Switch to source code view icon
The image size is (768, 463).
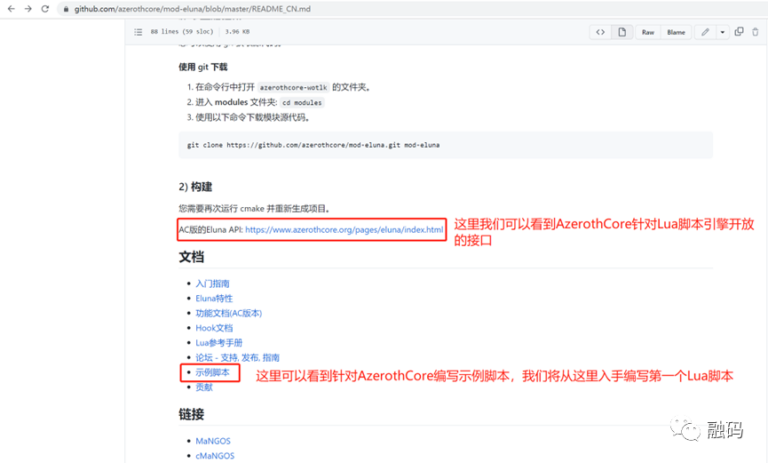click(x=600, y=32)
